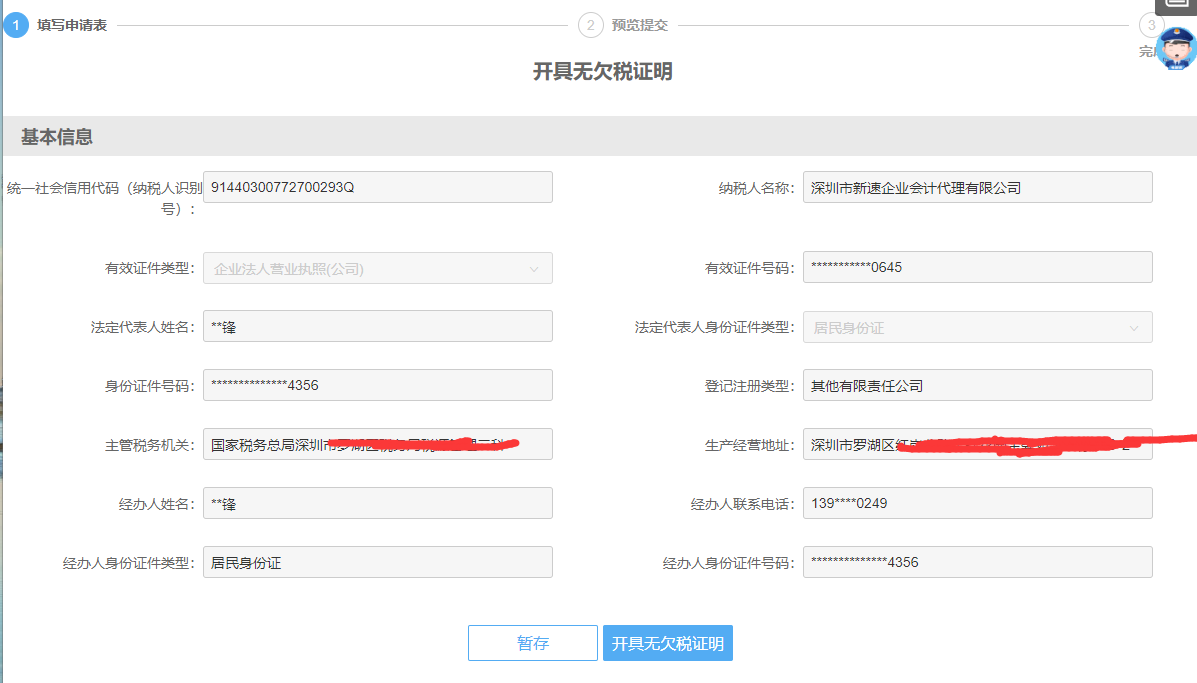Select the 预览提交 step label
Image resolution: width=1197 pixels, height=683 pixels.
click(x=639, y=25)
